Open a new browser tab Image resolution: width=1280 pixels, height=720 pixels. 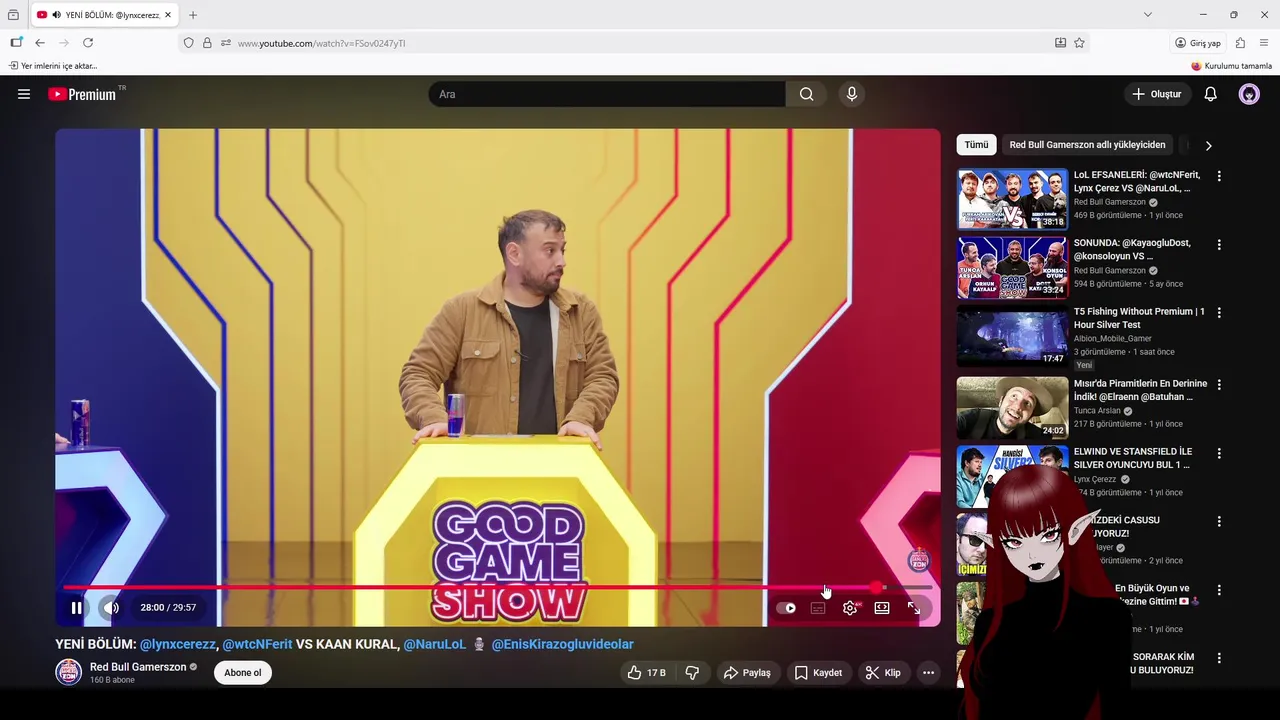[x=193, y=15]
